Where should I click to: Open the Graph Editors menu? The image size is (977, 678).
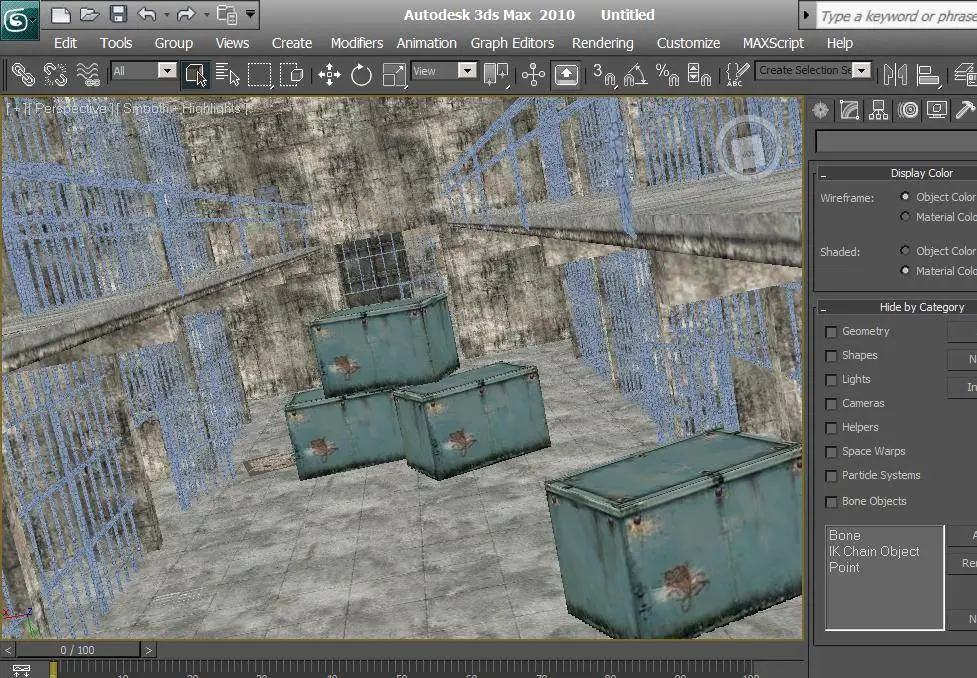[512, 43]
